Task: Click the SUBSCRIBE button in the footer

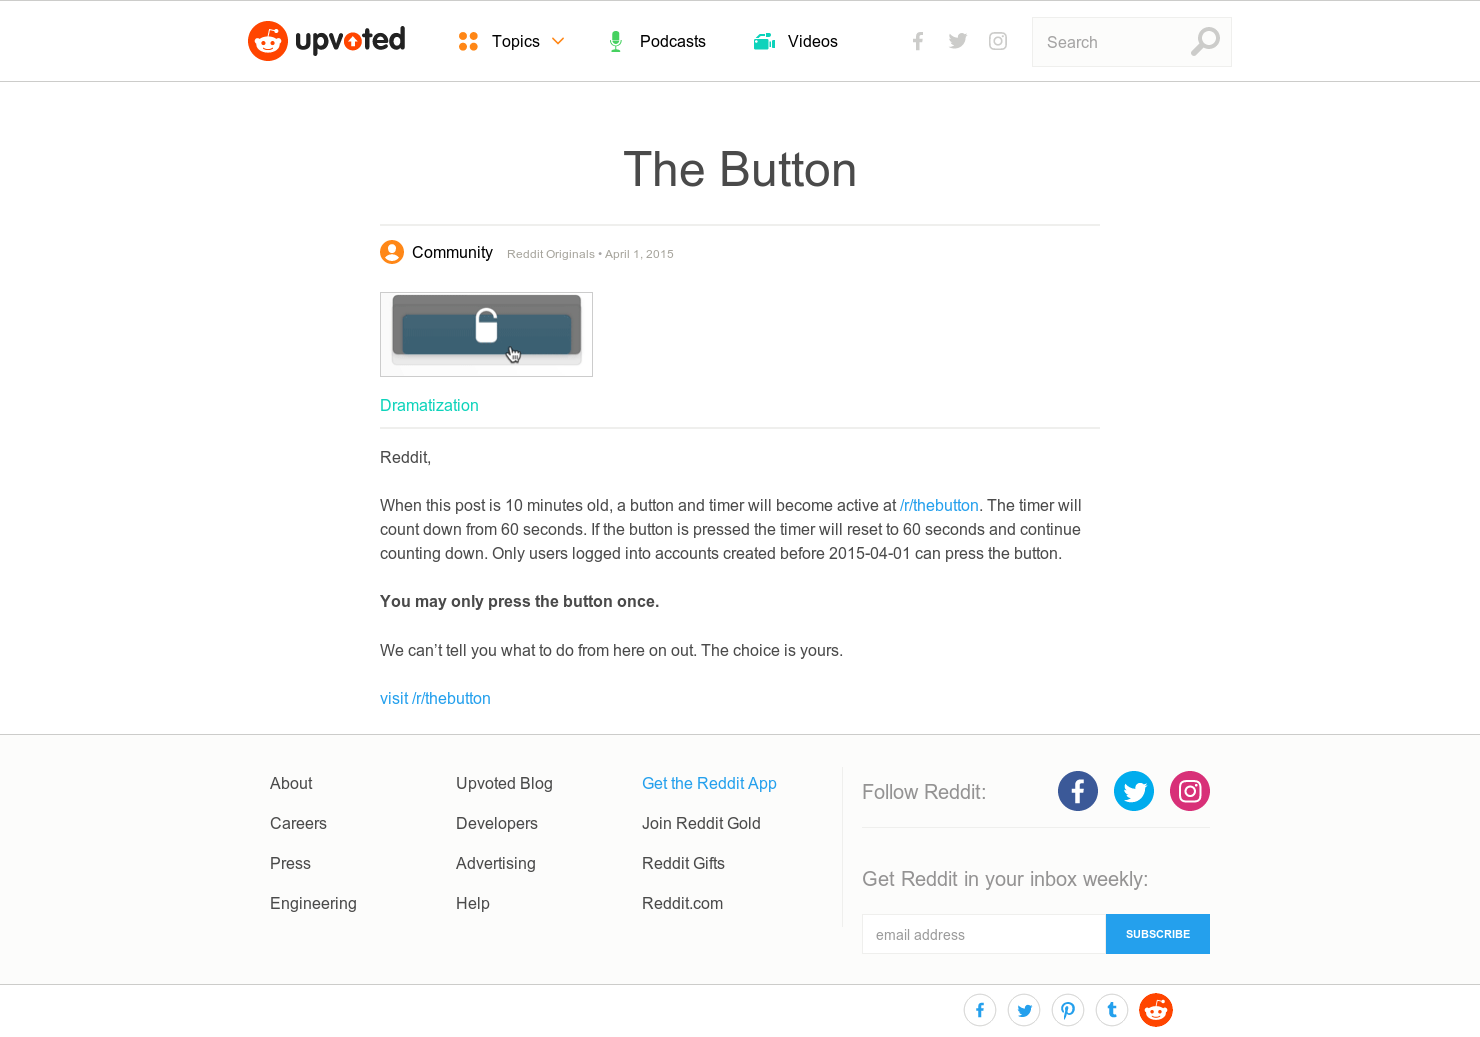Action: [x=1157, y=933]
